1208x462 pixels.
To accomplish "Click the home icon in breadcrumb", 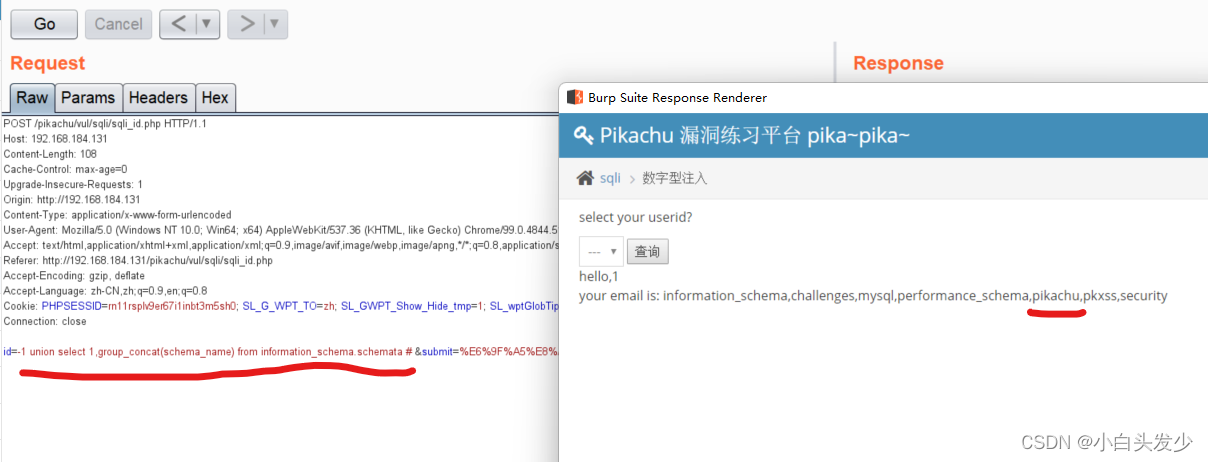I will tap(586, 178).
